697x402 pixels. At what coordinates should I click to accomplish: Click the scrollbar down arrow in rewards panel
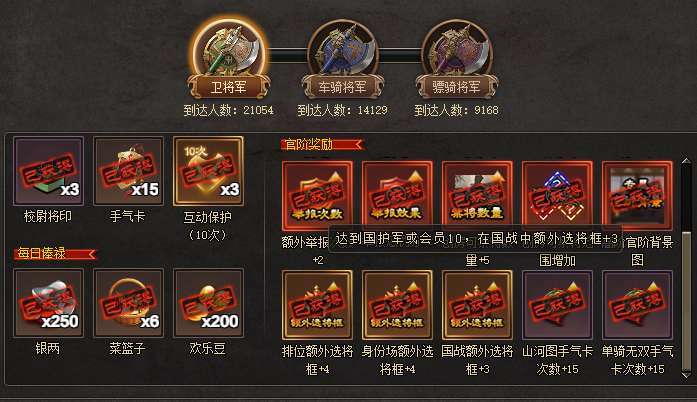tap(686, 374)
